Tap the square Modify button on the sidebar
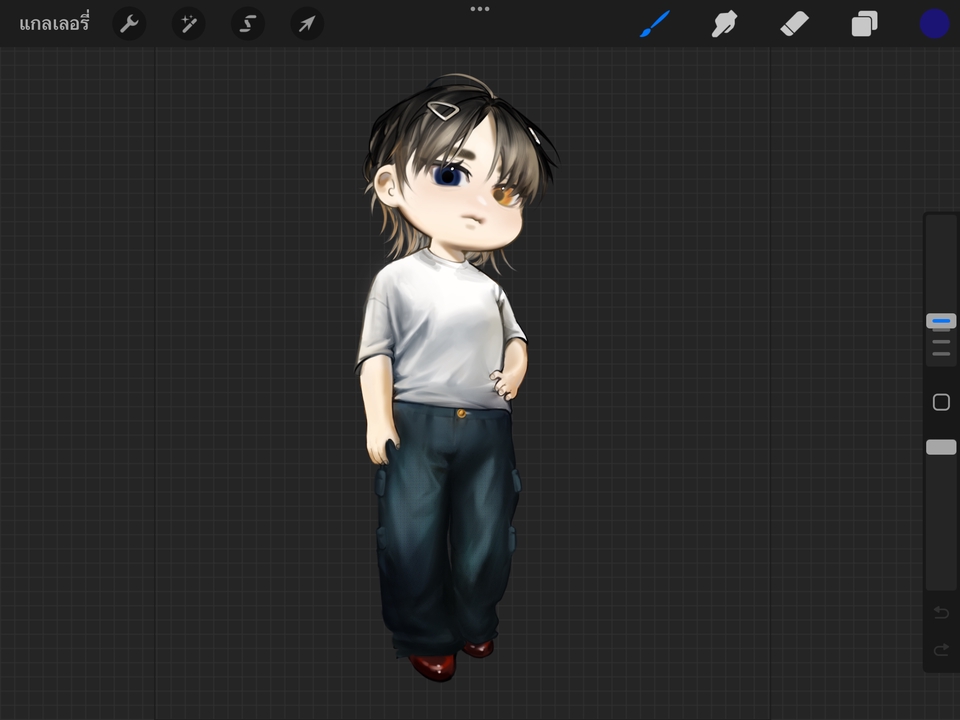This screenshot has width=960, height=720. coord(940,400)
